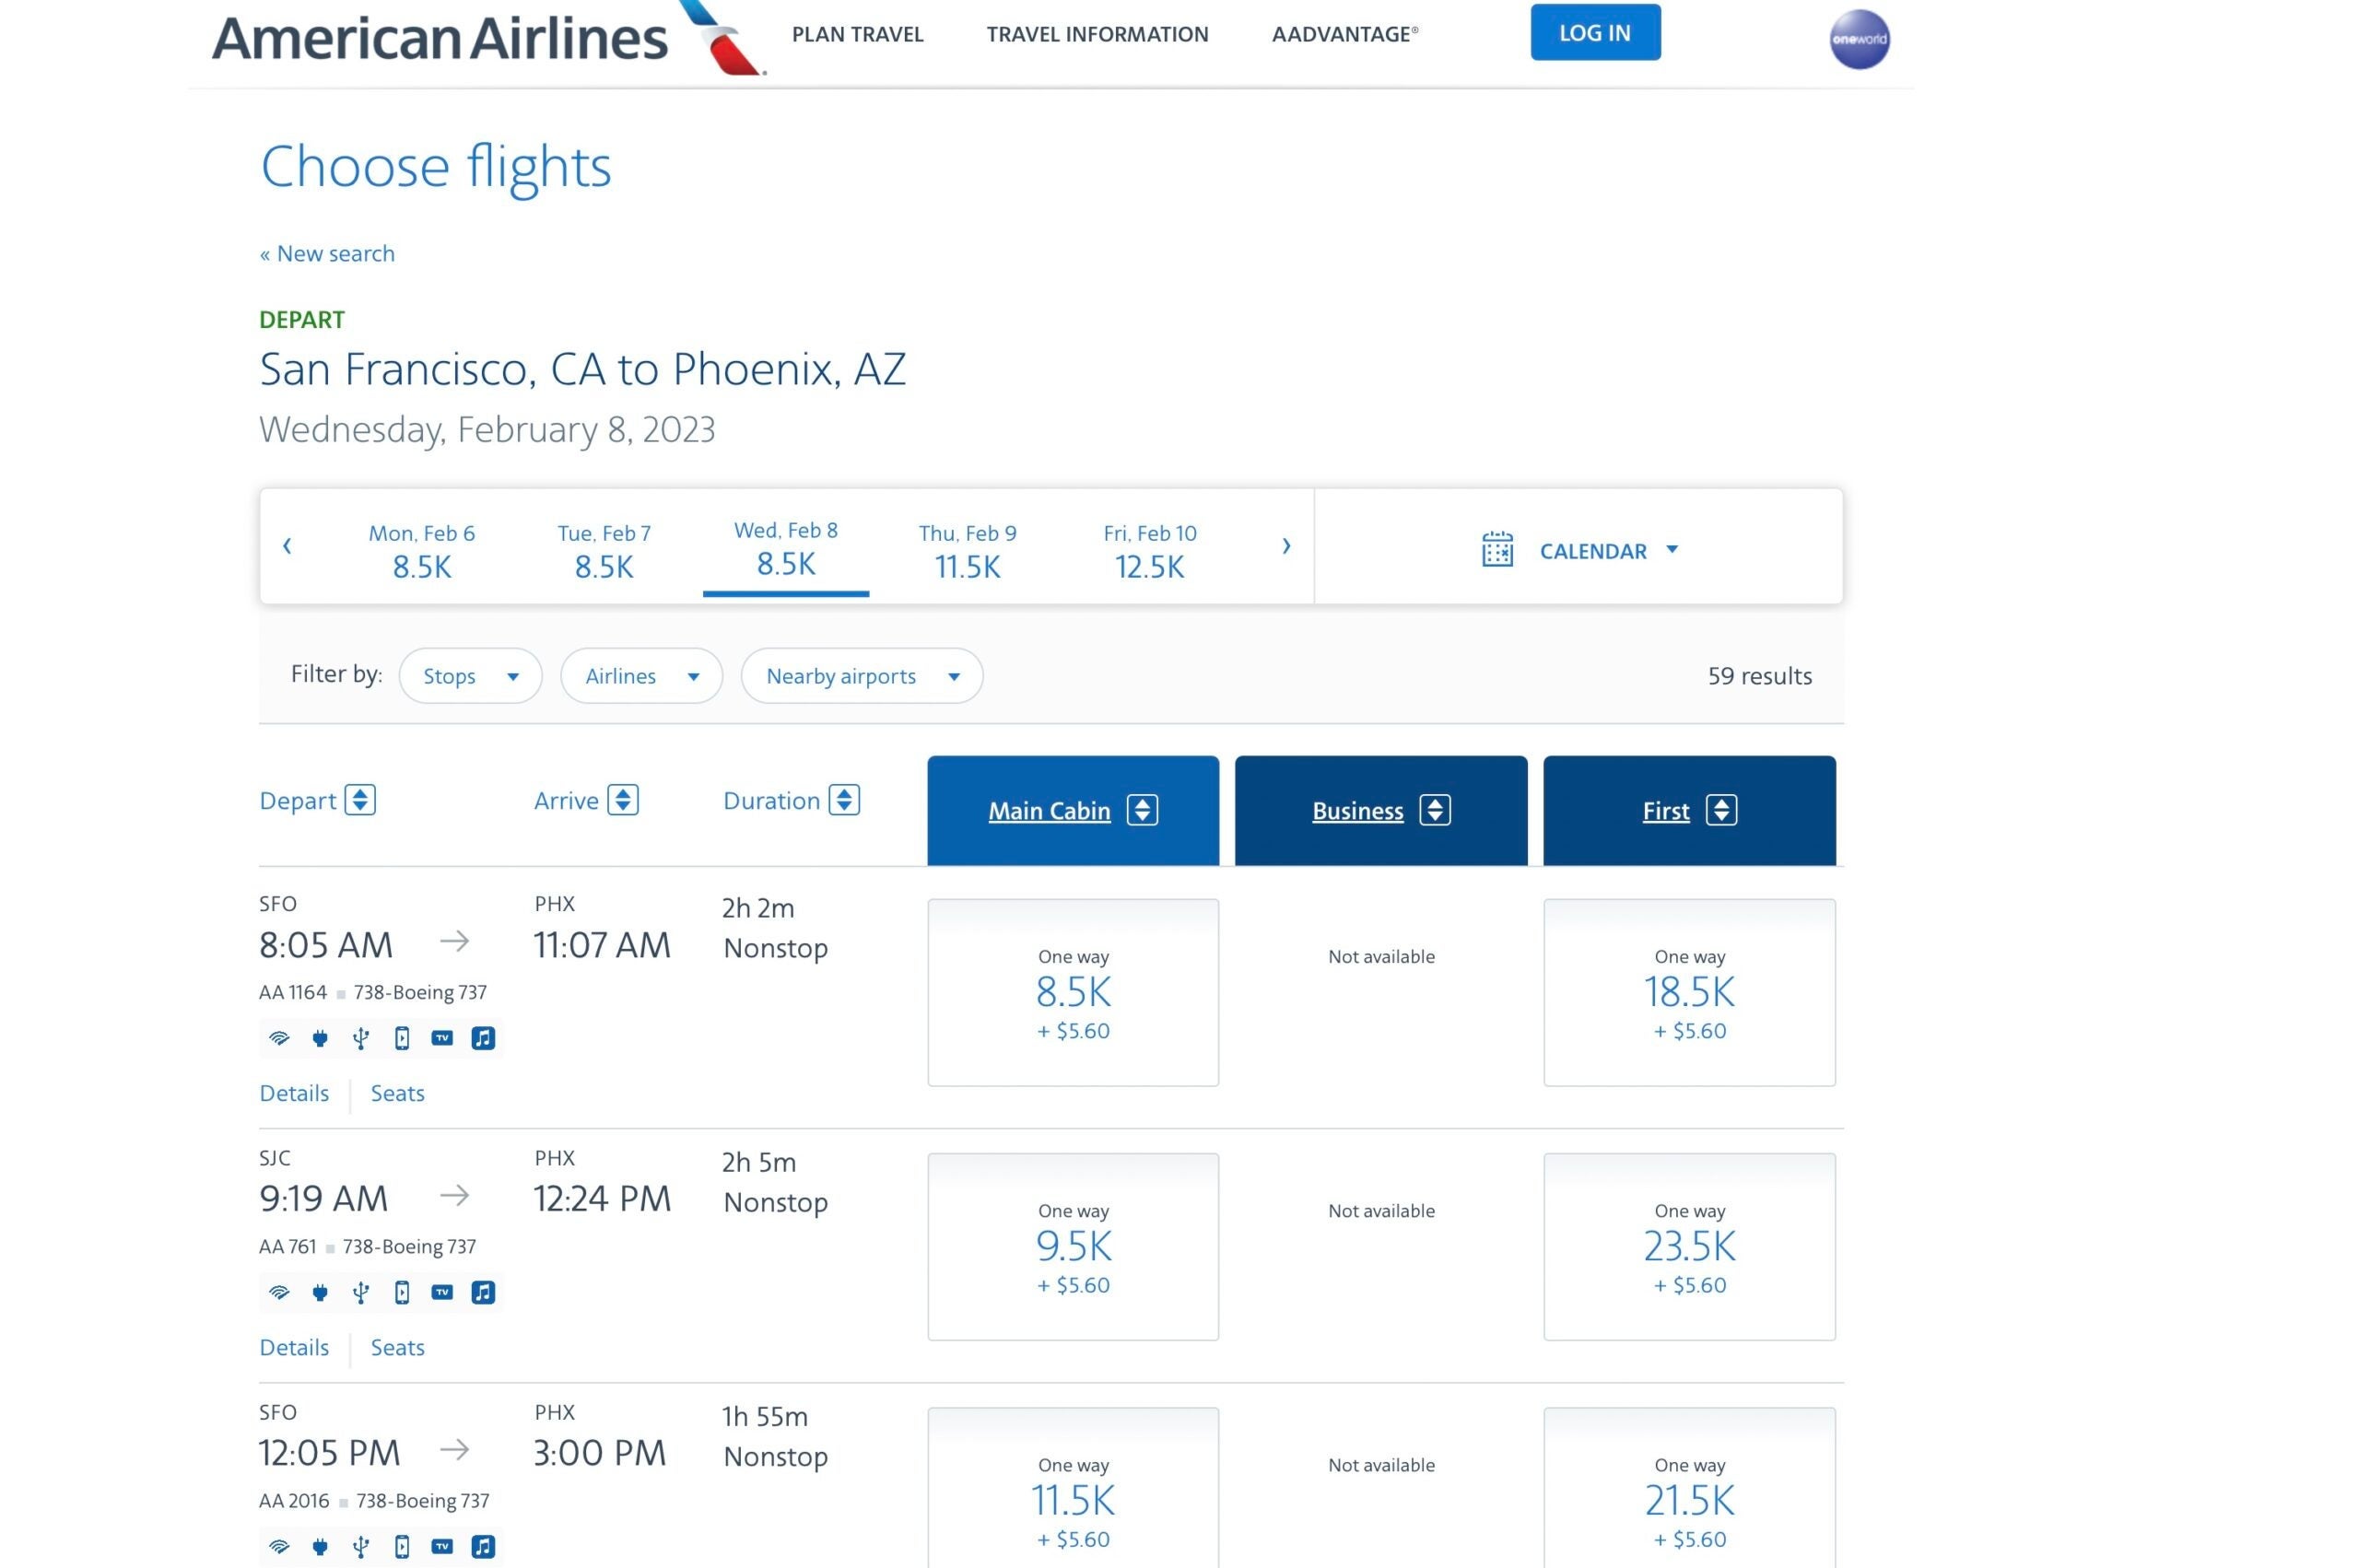Click power outlet icon for flight AA 761
The width and height of the screenshot is (2359, 1568).
point(320,1292)
